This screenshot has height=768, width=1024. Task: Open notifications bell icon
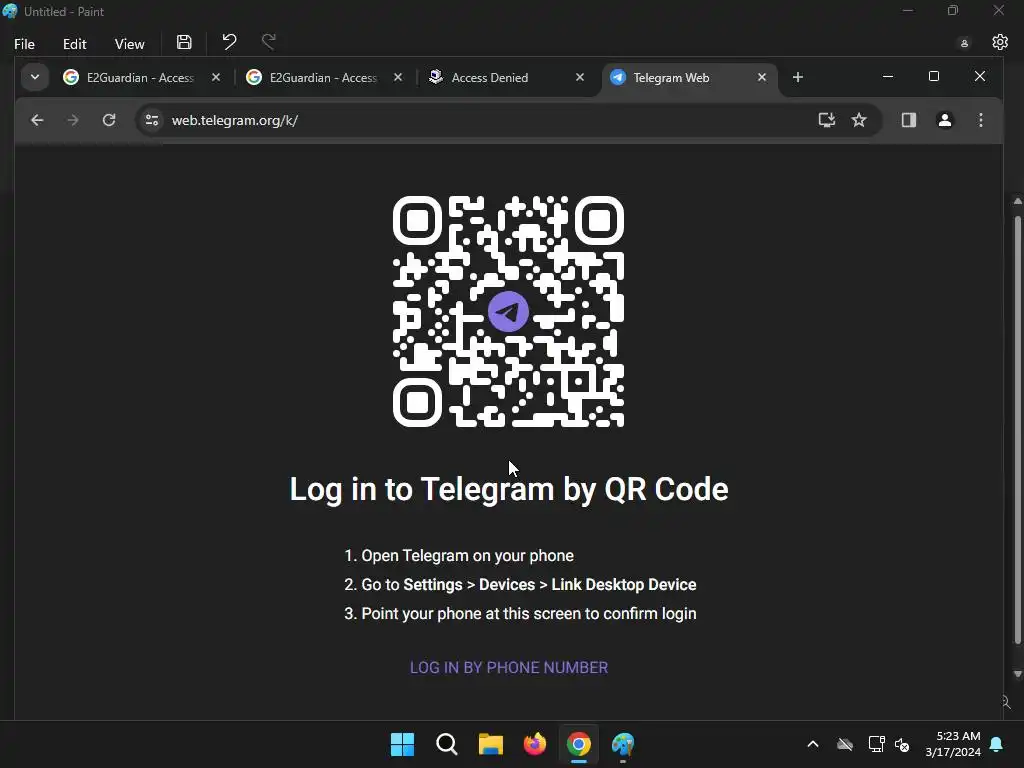[x=997, y=744]
